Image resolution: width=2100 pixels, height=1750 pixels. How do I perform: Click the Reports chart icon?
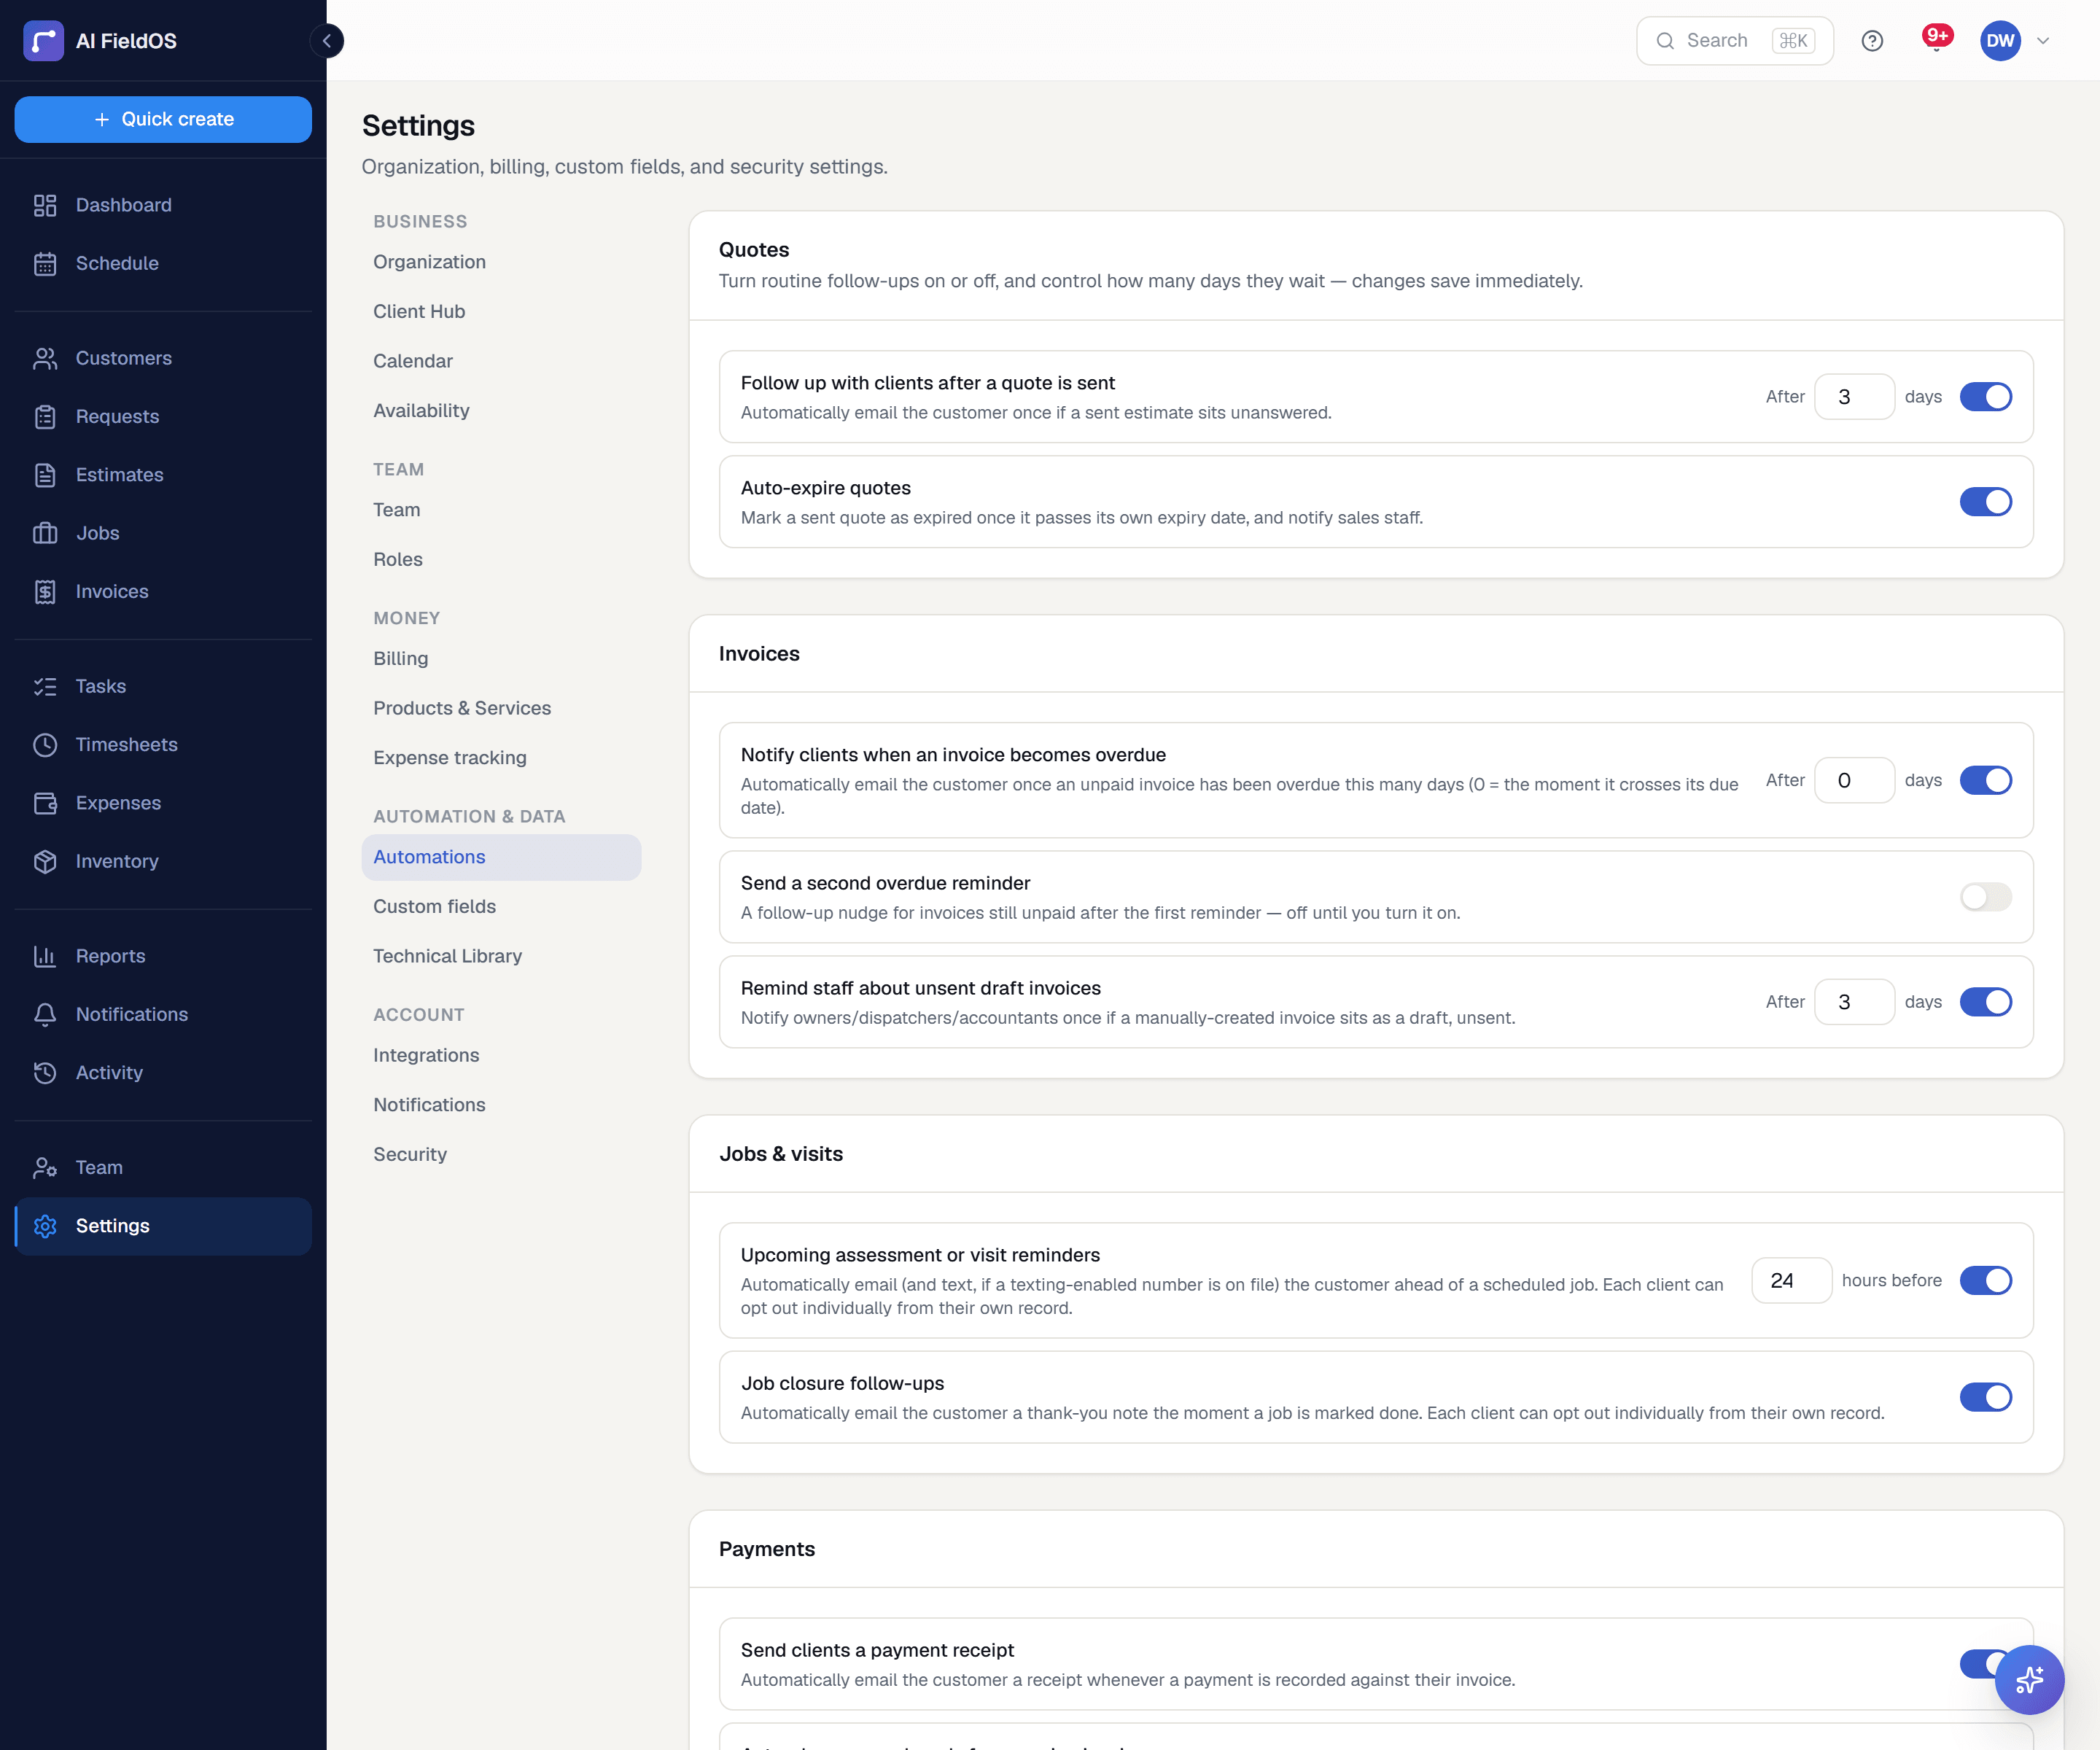tap(45, 956)
